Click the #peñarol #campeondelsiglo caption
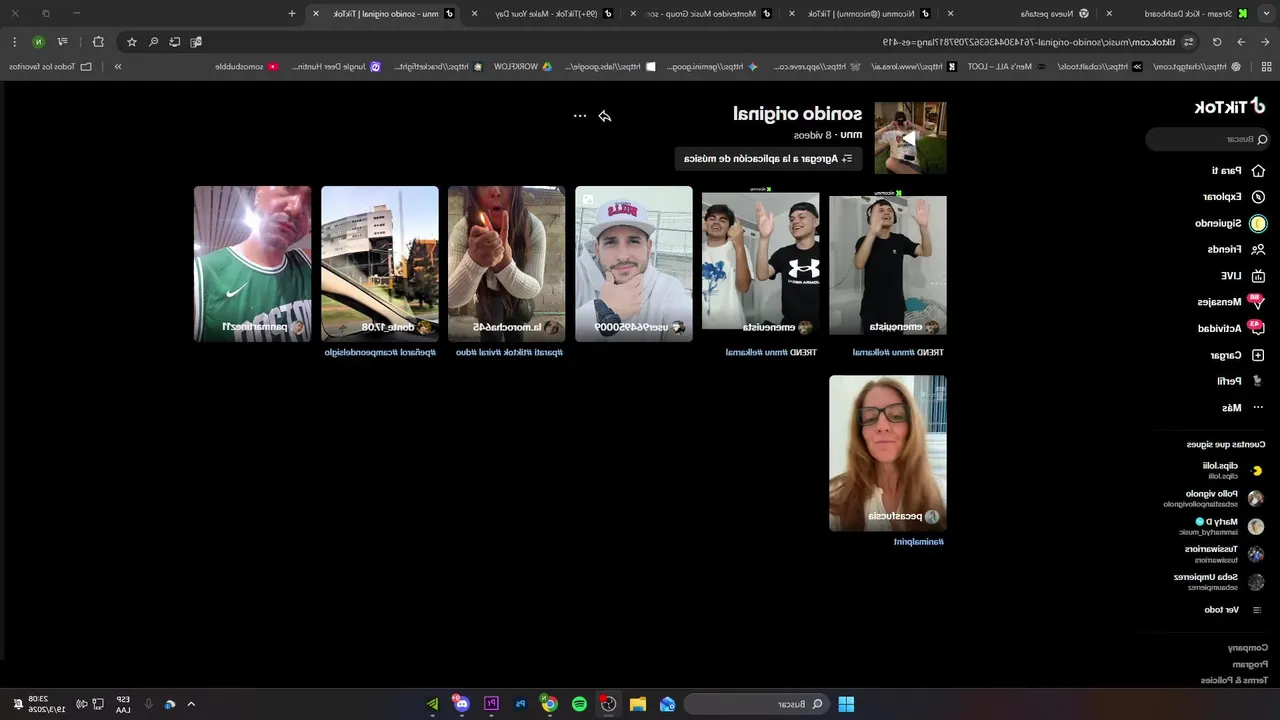Viewport: 1280px width, 720px height. coord(380,352)
